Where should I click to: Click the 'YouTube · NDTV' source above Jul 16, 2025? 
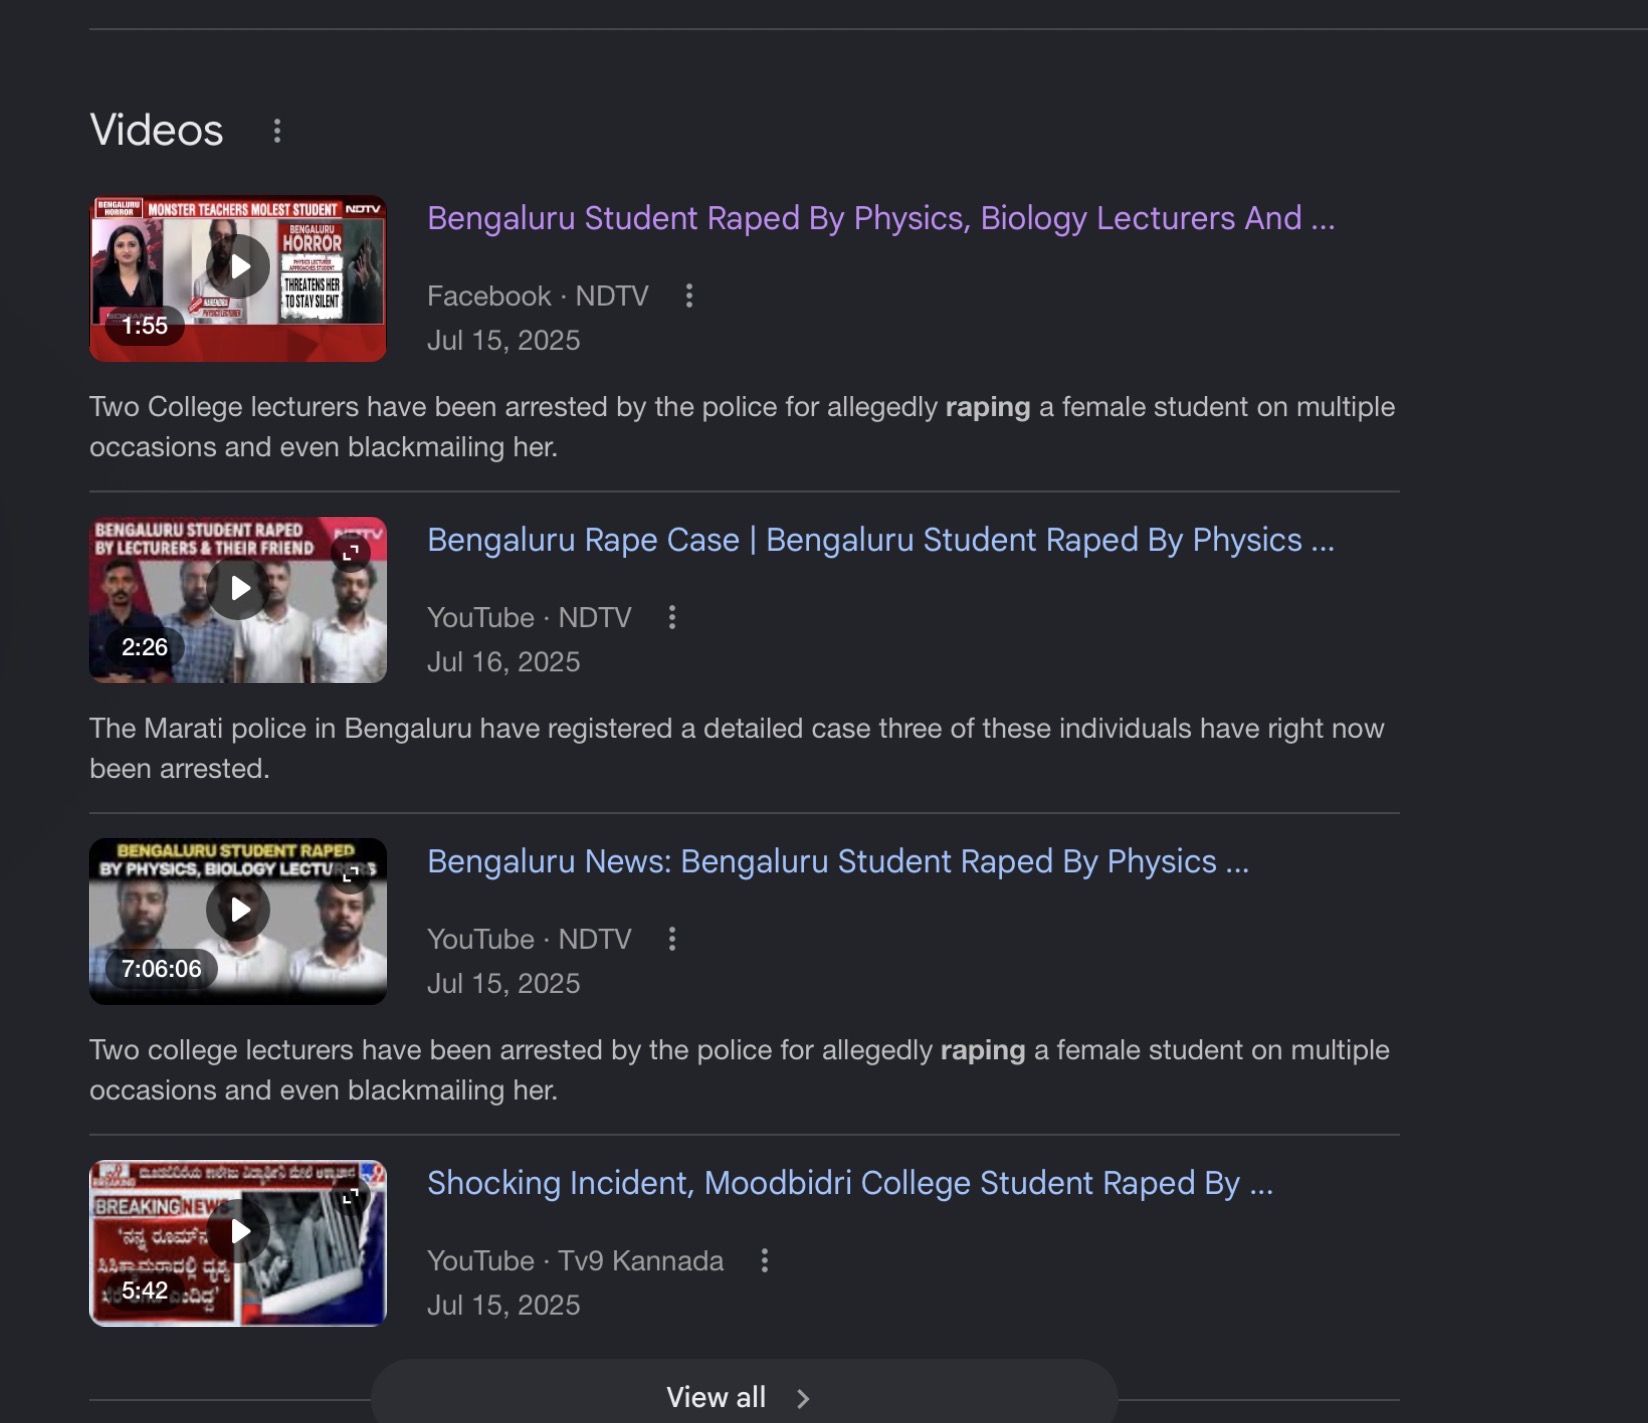click(530, 618)
